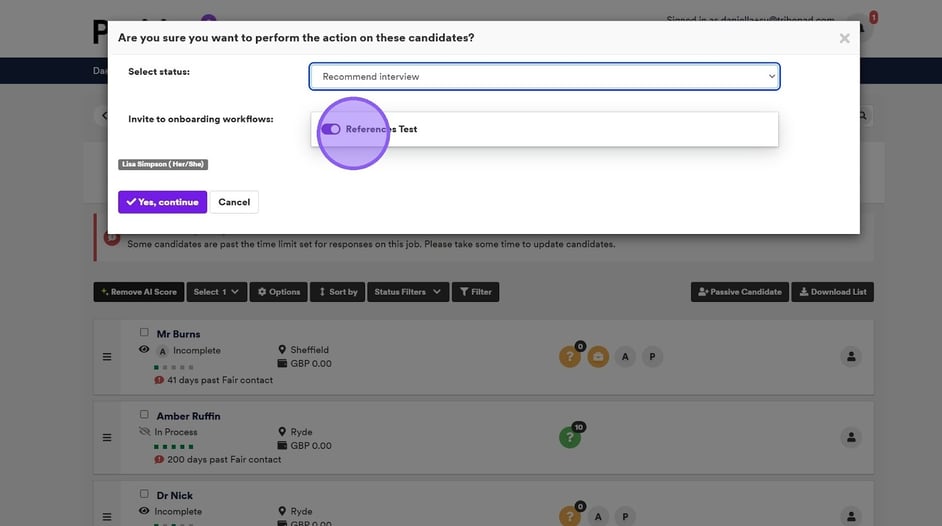The height and width of the screenshot is (526, 942).
Task: Cancel the candidate action dialog
Action: pyautogui.click(x=234, y=202)
